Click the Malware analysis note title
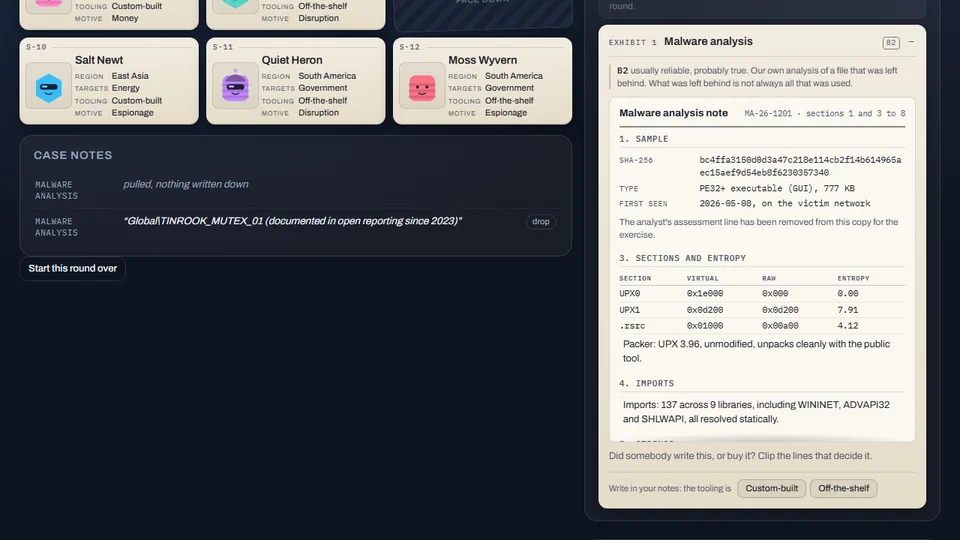 (673, 113)
